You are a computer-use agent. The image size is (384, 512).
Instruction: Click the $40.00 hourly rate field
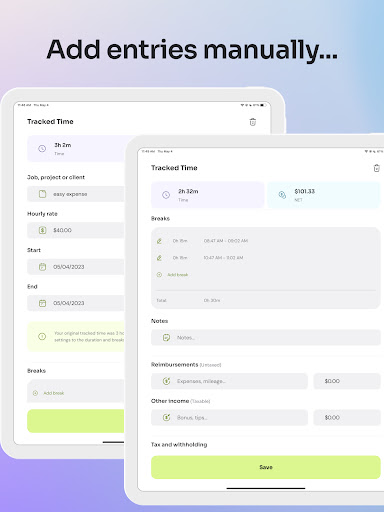(x=76, y=230)
